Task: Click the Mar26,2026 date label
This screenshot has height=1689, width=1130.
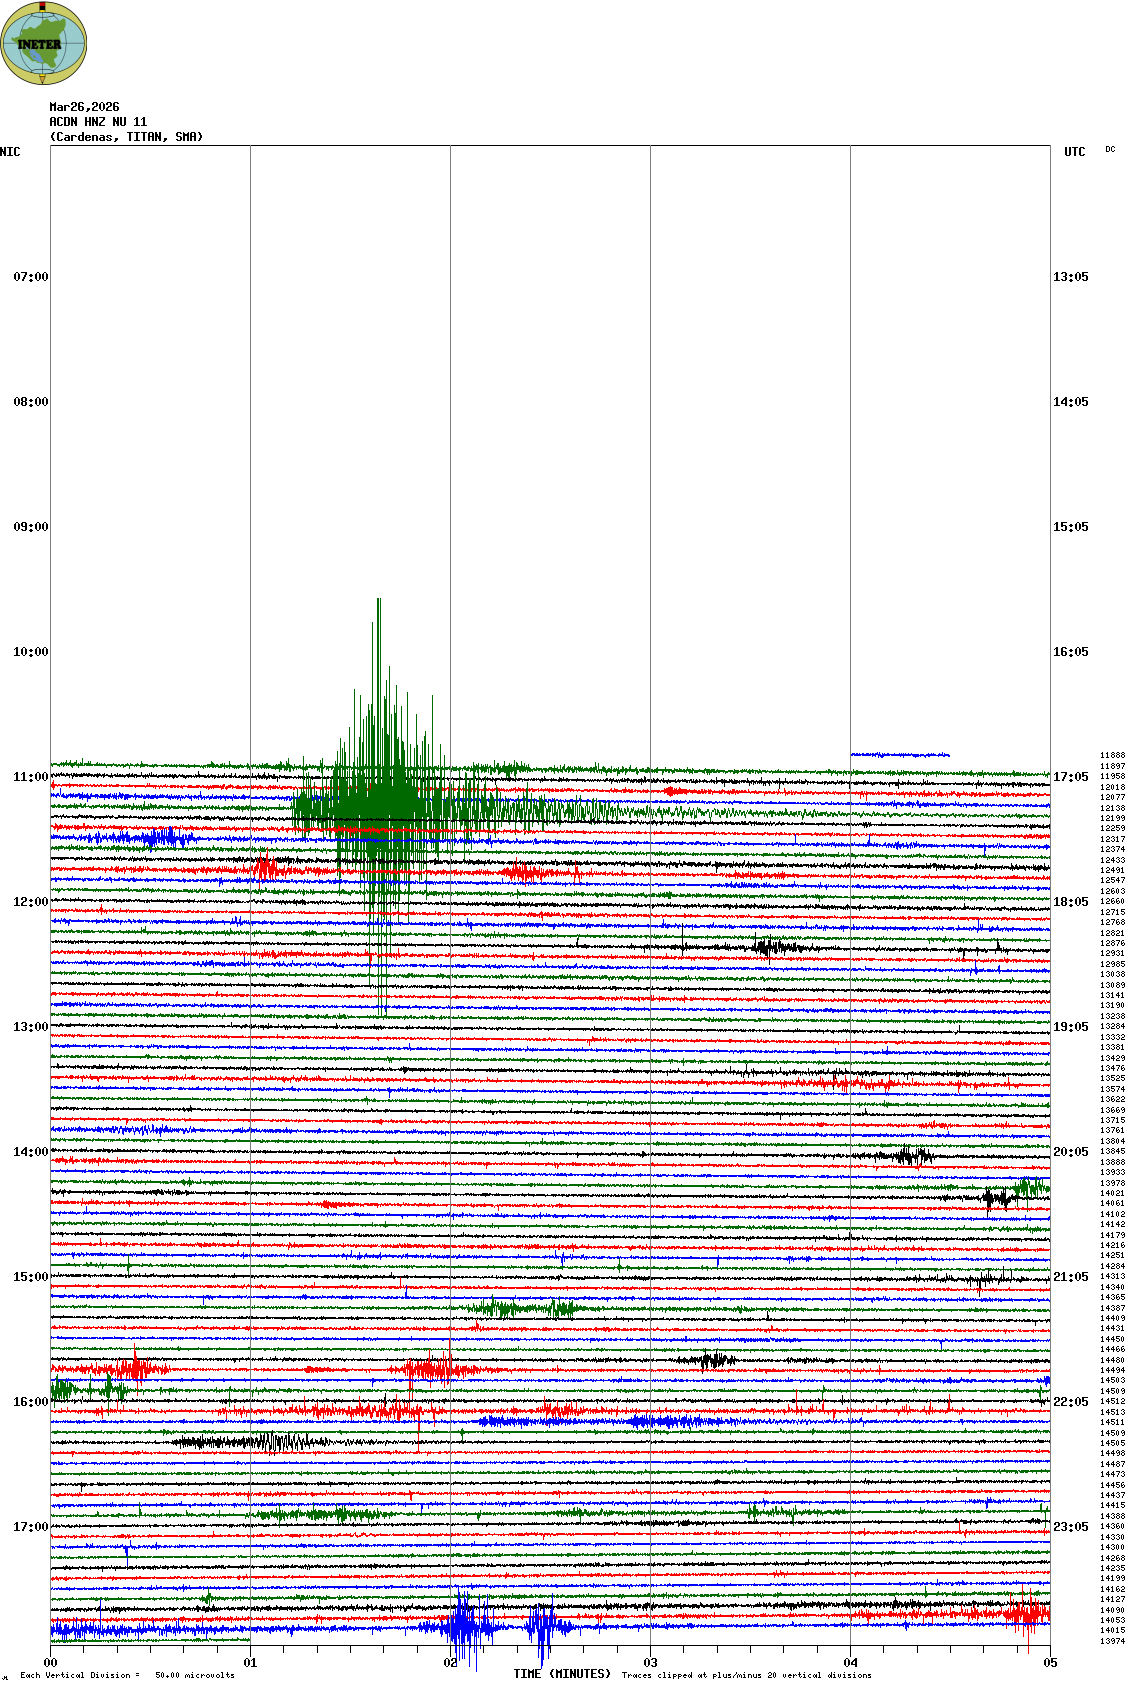Action: (x=84, y=107)
